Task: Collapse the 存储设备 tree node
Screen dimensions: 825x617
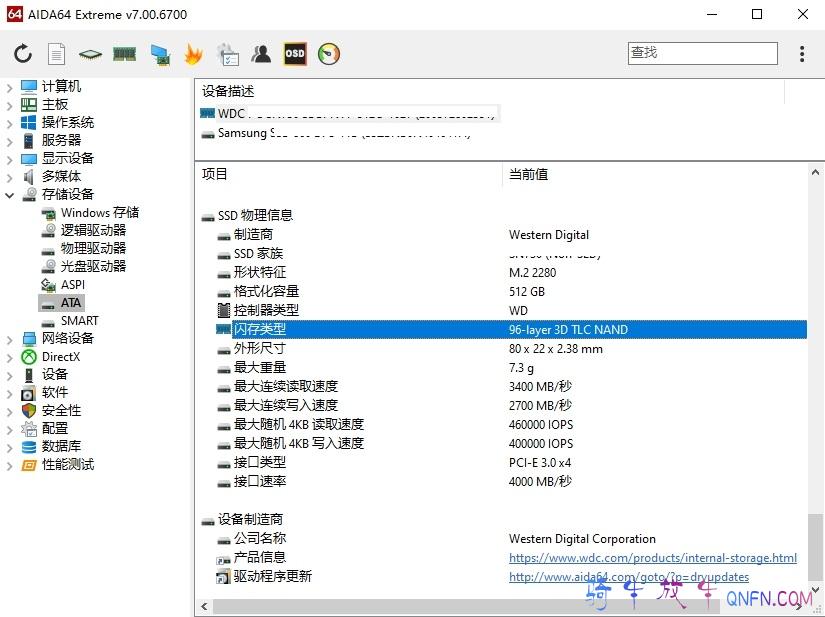Action: click(9, 195)
